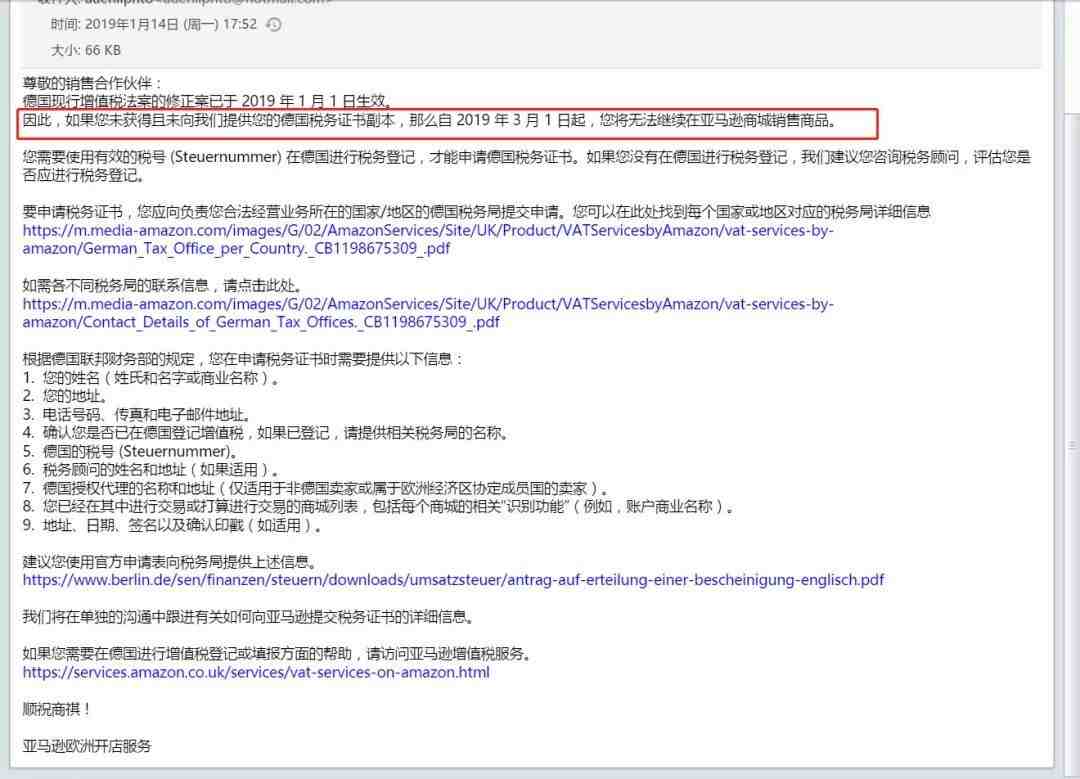The image size is (1080, 779).
Task: Open the Contact_Details_of_German_Tax_Offices PDF link
Action: 428,313
